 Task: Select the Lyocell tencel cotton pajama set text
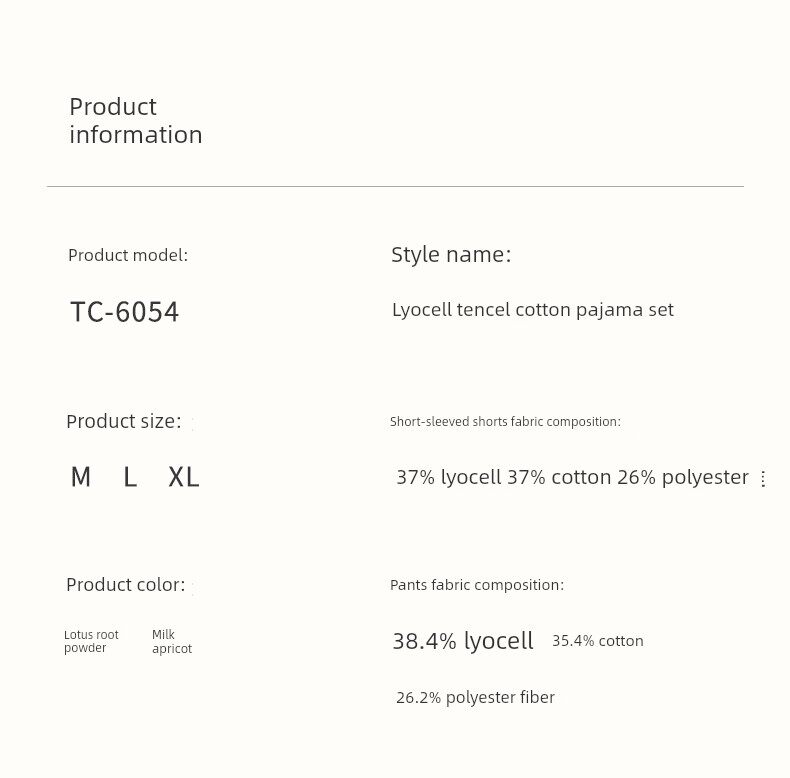point(532,310)
